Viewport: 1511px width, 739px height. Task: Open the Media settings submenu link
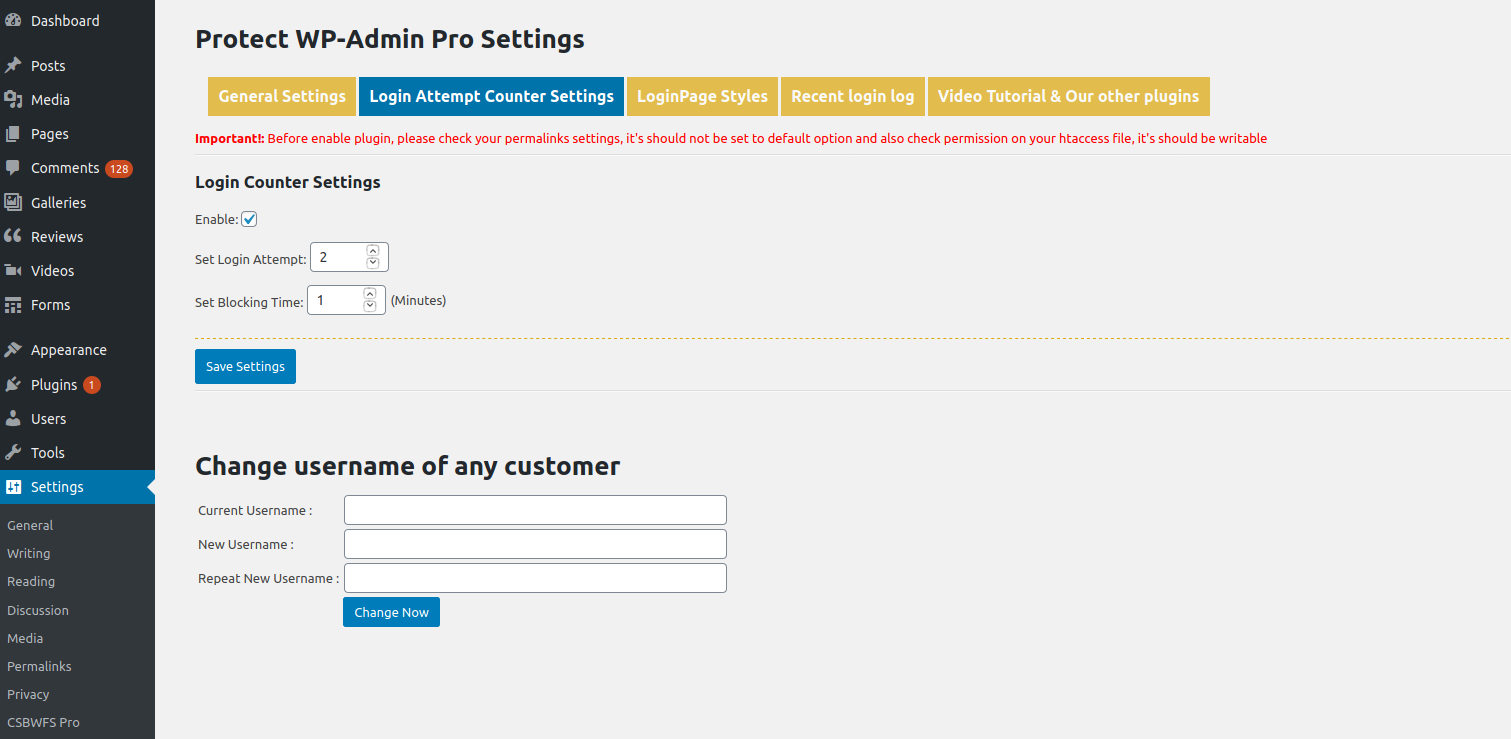25,638
